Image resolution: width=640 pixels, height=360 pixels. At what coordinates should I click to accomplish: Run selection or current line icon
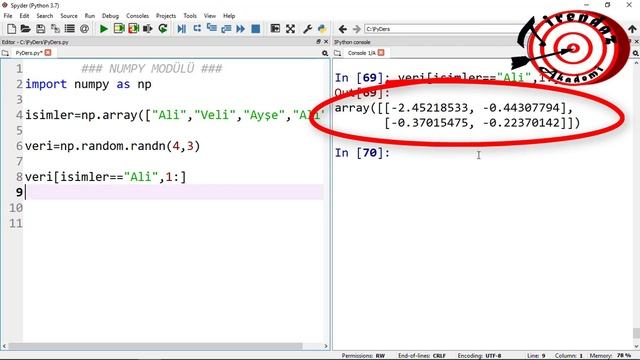pos(148,29)
